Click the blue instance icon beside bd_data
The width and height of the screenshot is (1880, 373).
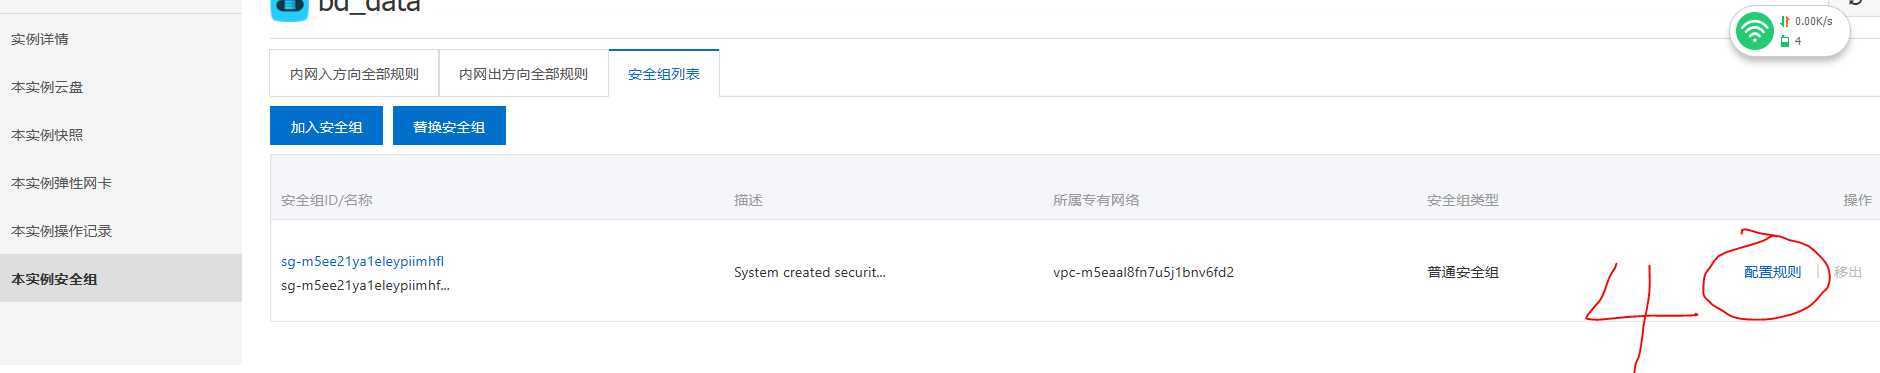pos(289,9)
